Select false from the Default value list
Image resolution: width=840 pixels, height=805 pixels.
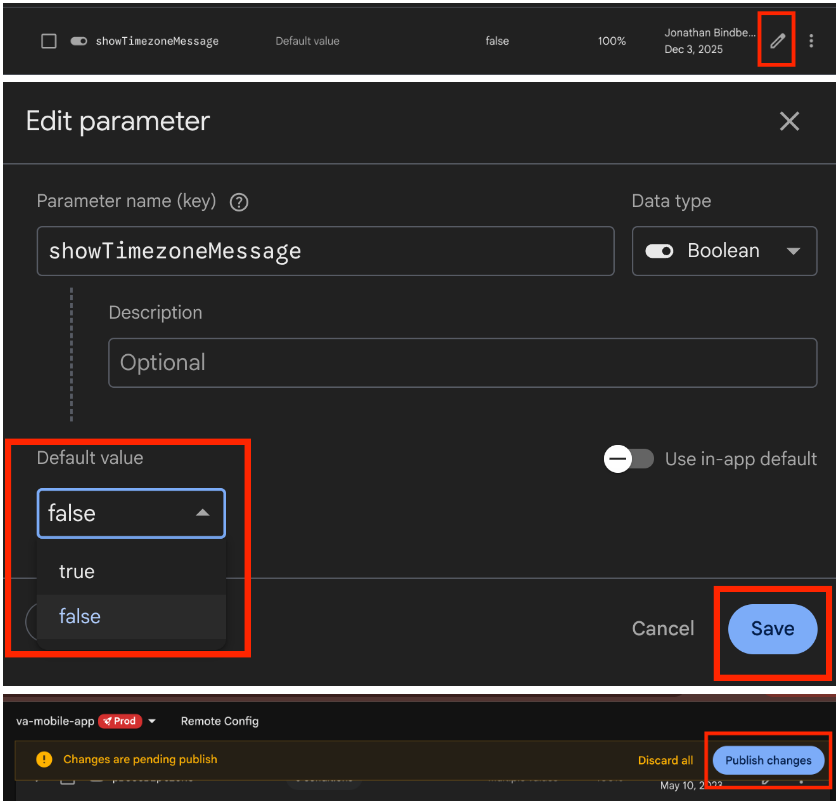131,616
